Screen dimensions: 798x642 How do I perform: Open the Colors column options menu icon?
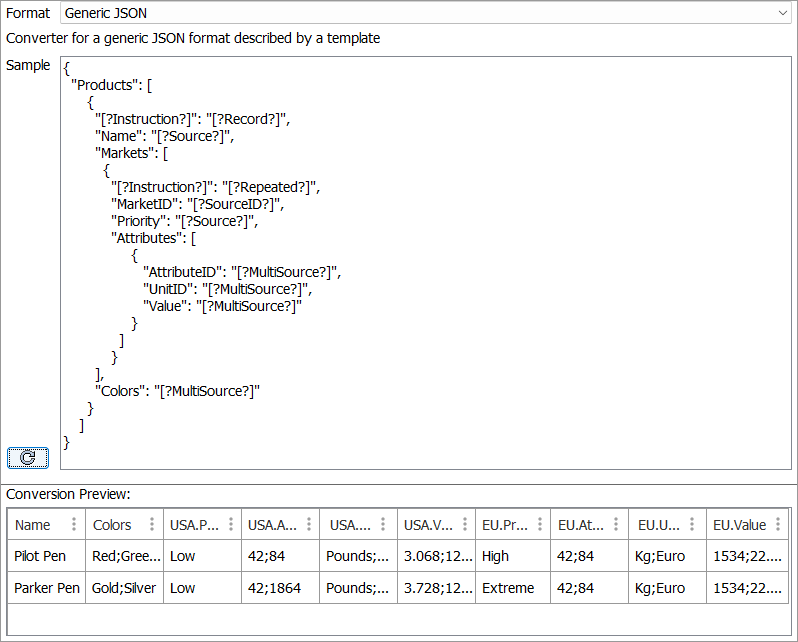point(151,525)
